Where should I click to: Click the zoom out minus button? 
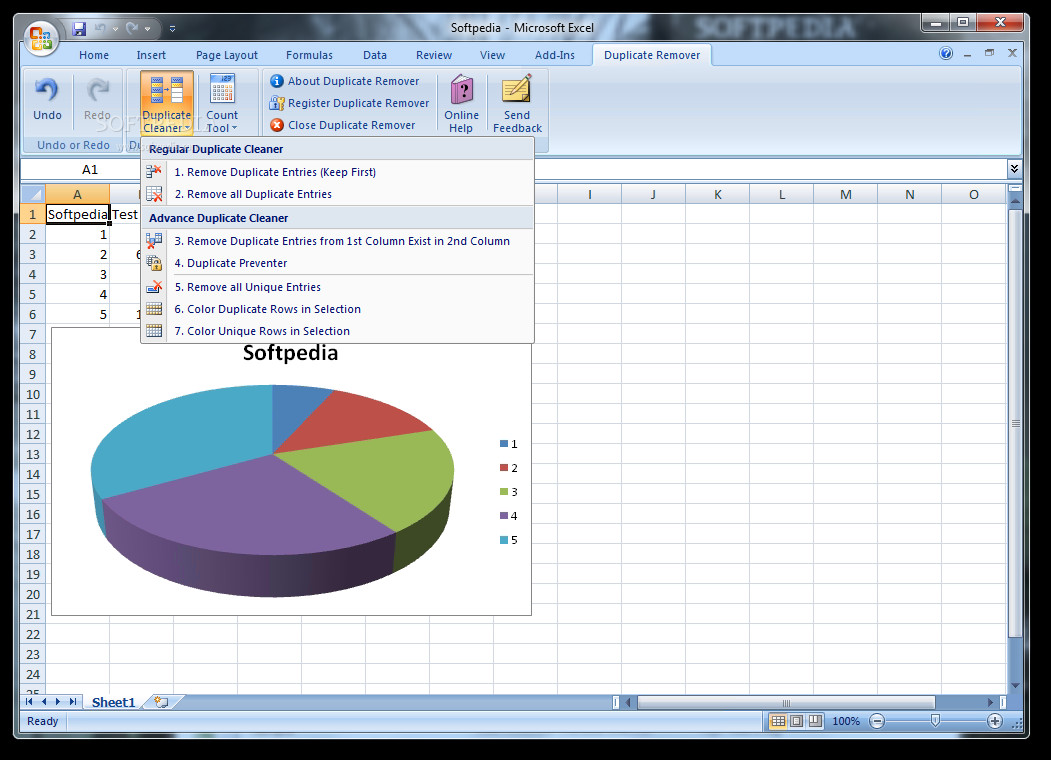pyautogui.click(x=877, y=721)
